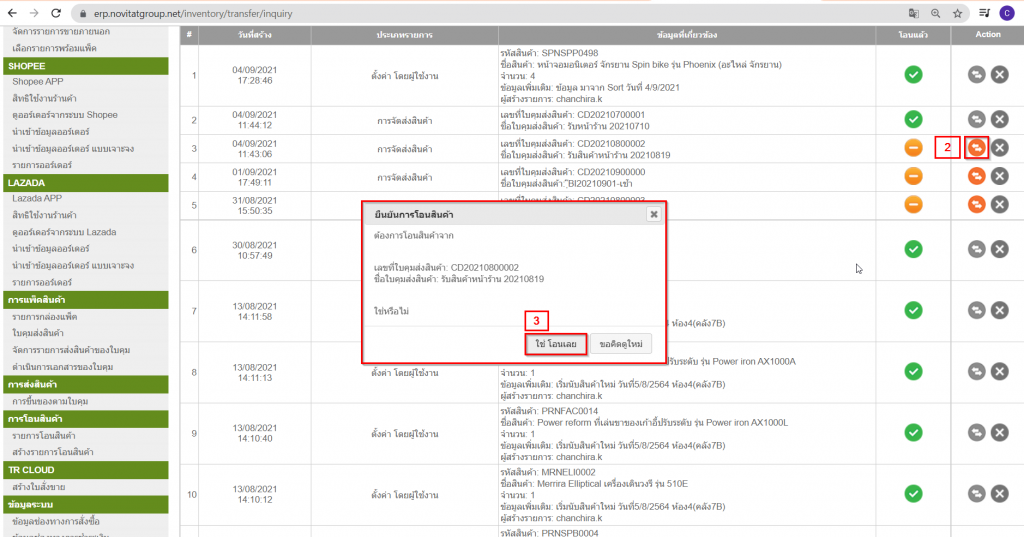Click the cancel X icon in row 6
1024x537 pixels.
click(999, 248)
